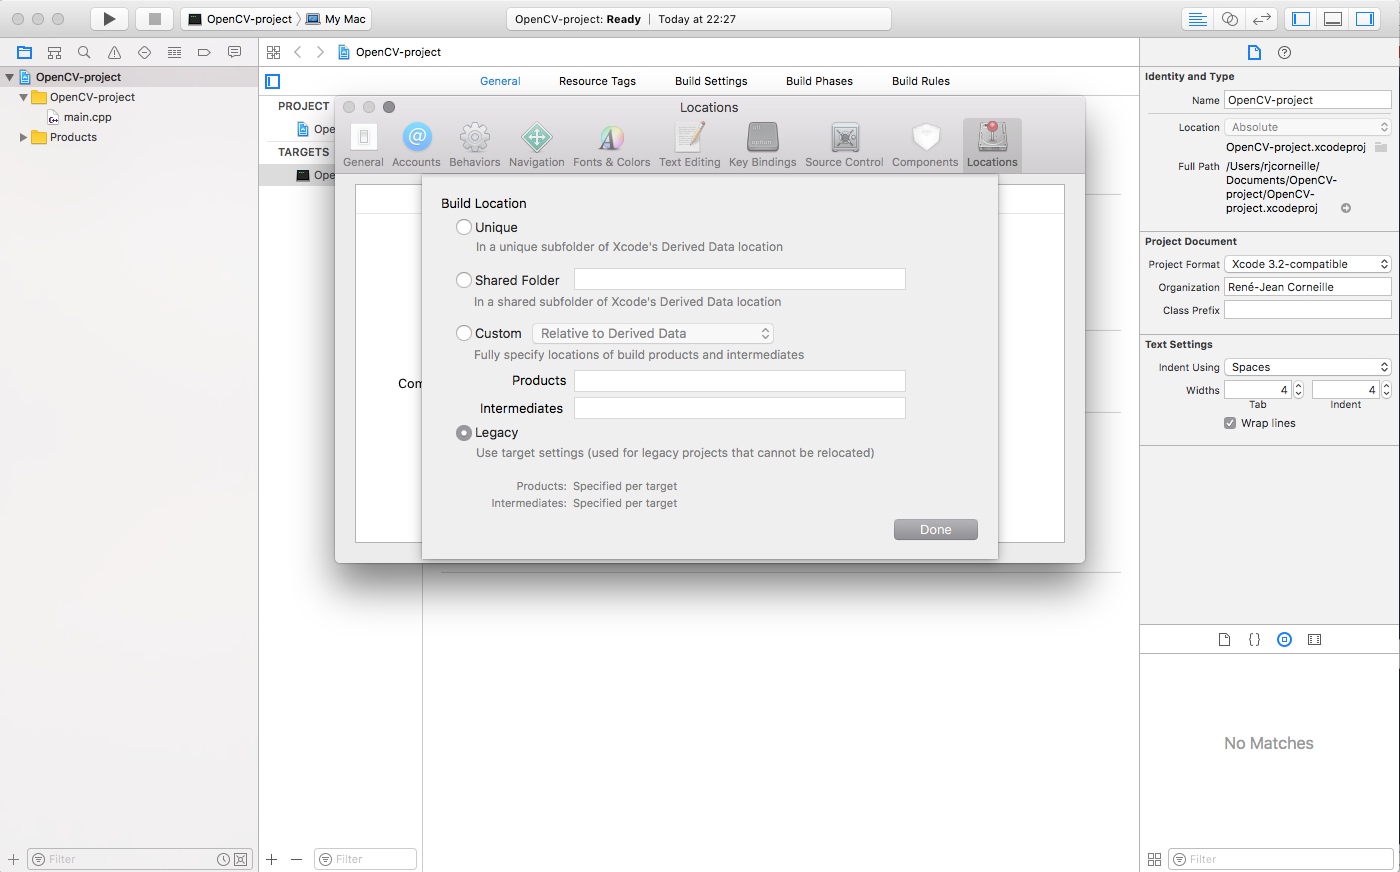The image size is (1400, 872).
Task: Show the Standard editor
Action: 1197,19
